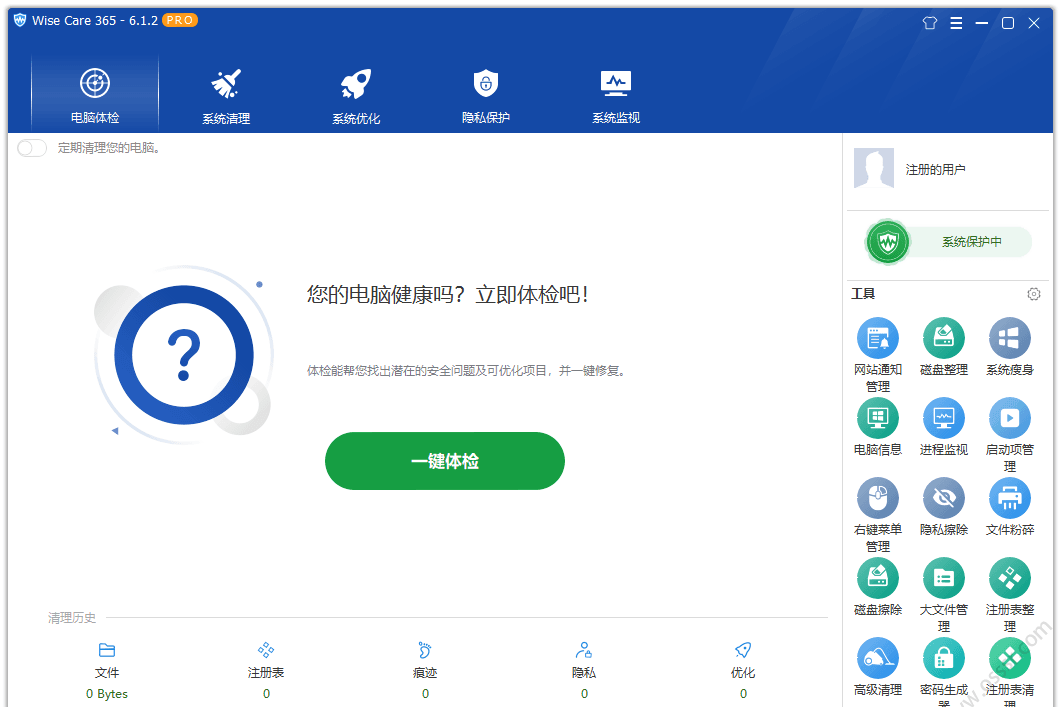Click 注册的用户 label
Viewport: 1061px width, 707px height.
[x=935, y=169]
